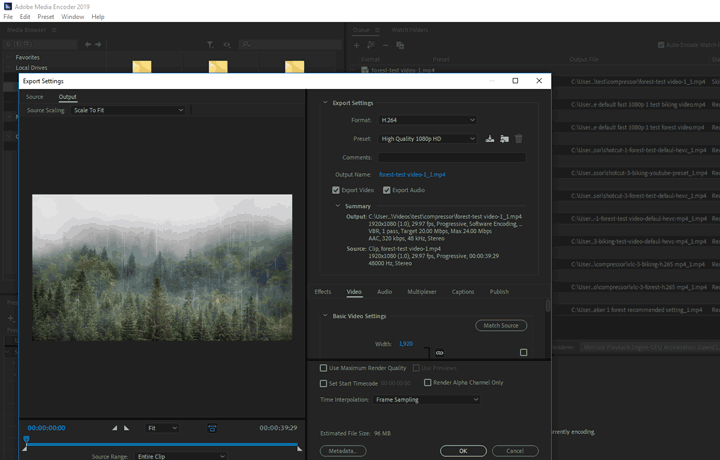Switch to the Multiplexer tab
This screenshot has width=720, height=460.
click(422, 292)
